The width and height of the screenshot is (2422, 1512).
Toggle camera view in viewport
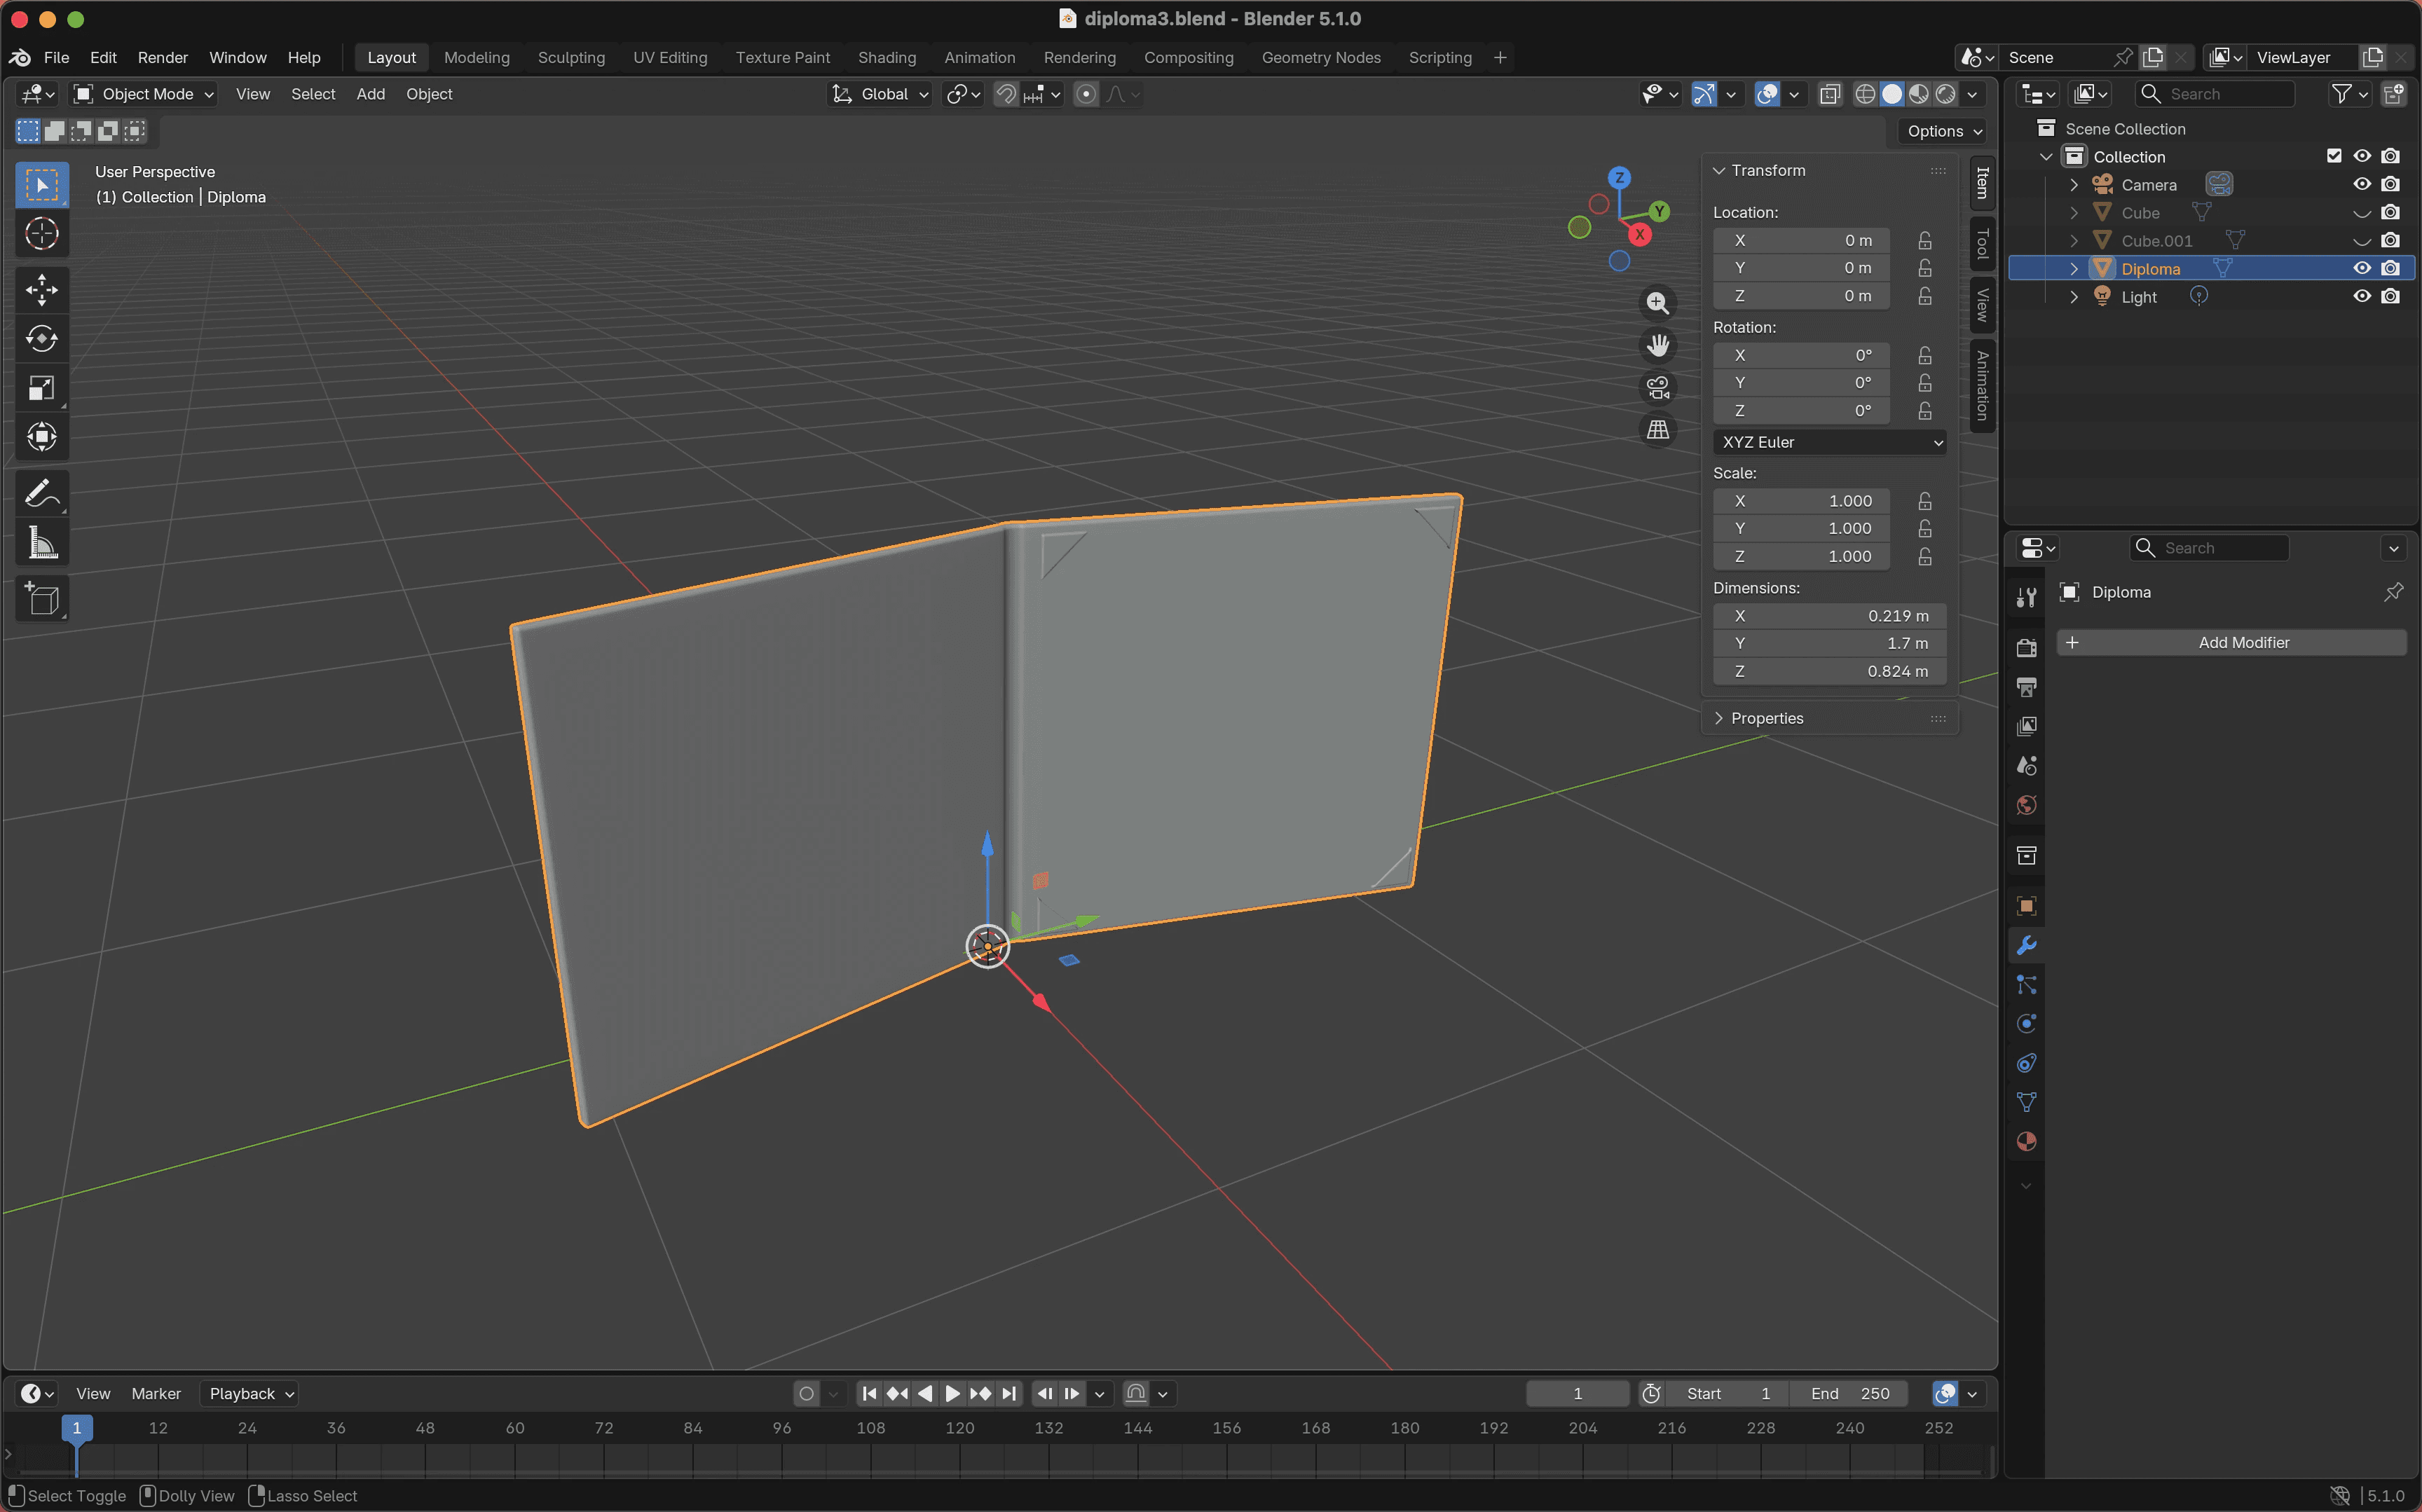[1657, 387]
